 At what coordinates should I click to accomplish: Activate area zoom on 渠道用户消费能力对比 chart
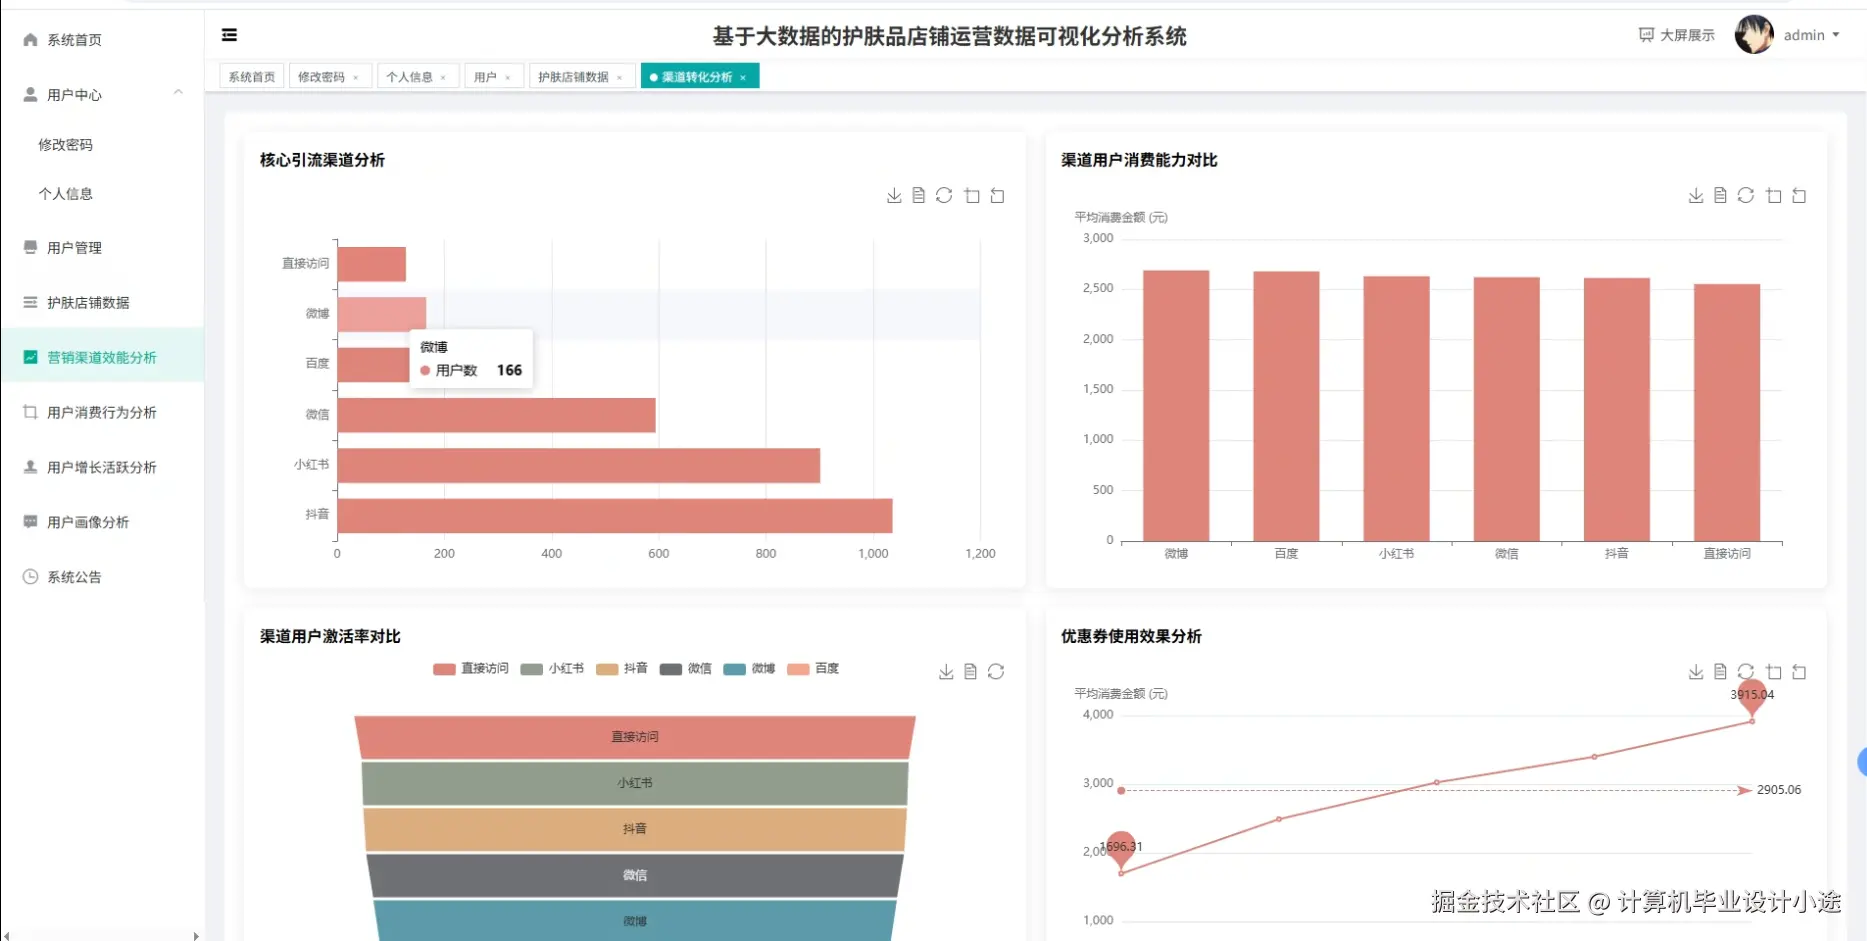(x=1774, y=196)
